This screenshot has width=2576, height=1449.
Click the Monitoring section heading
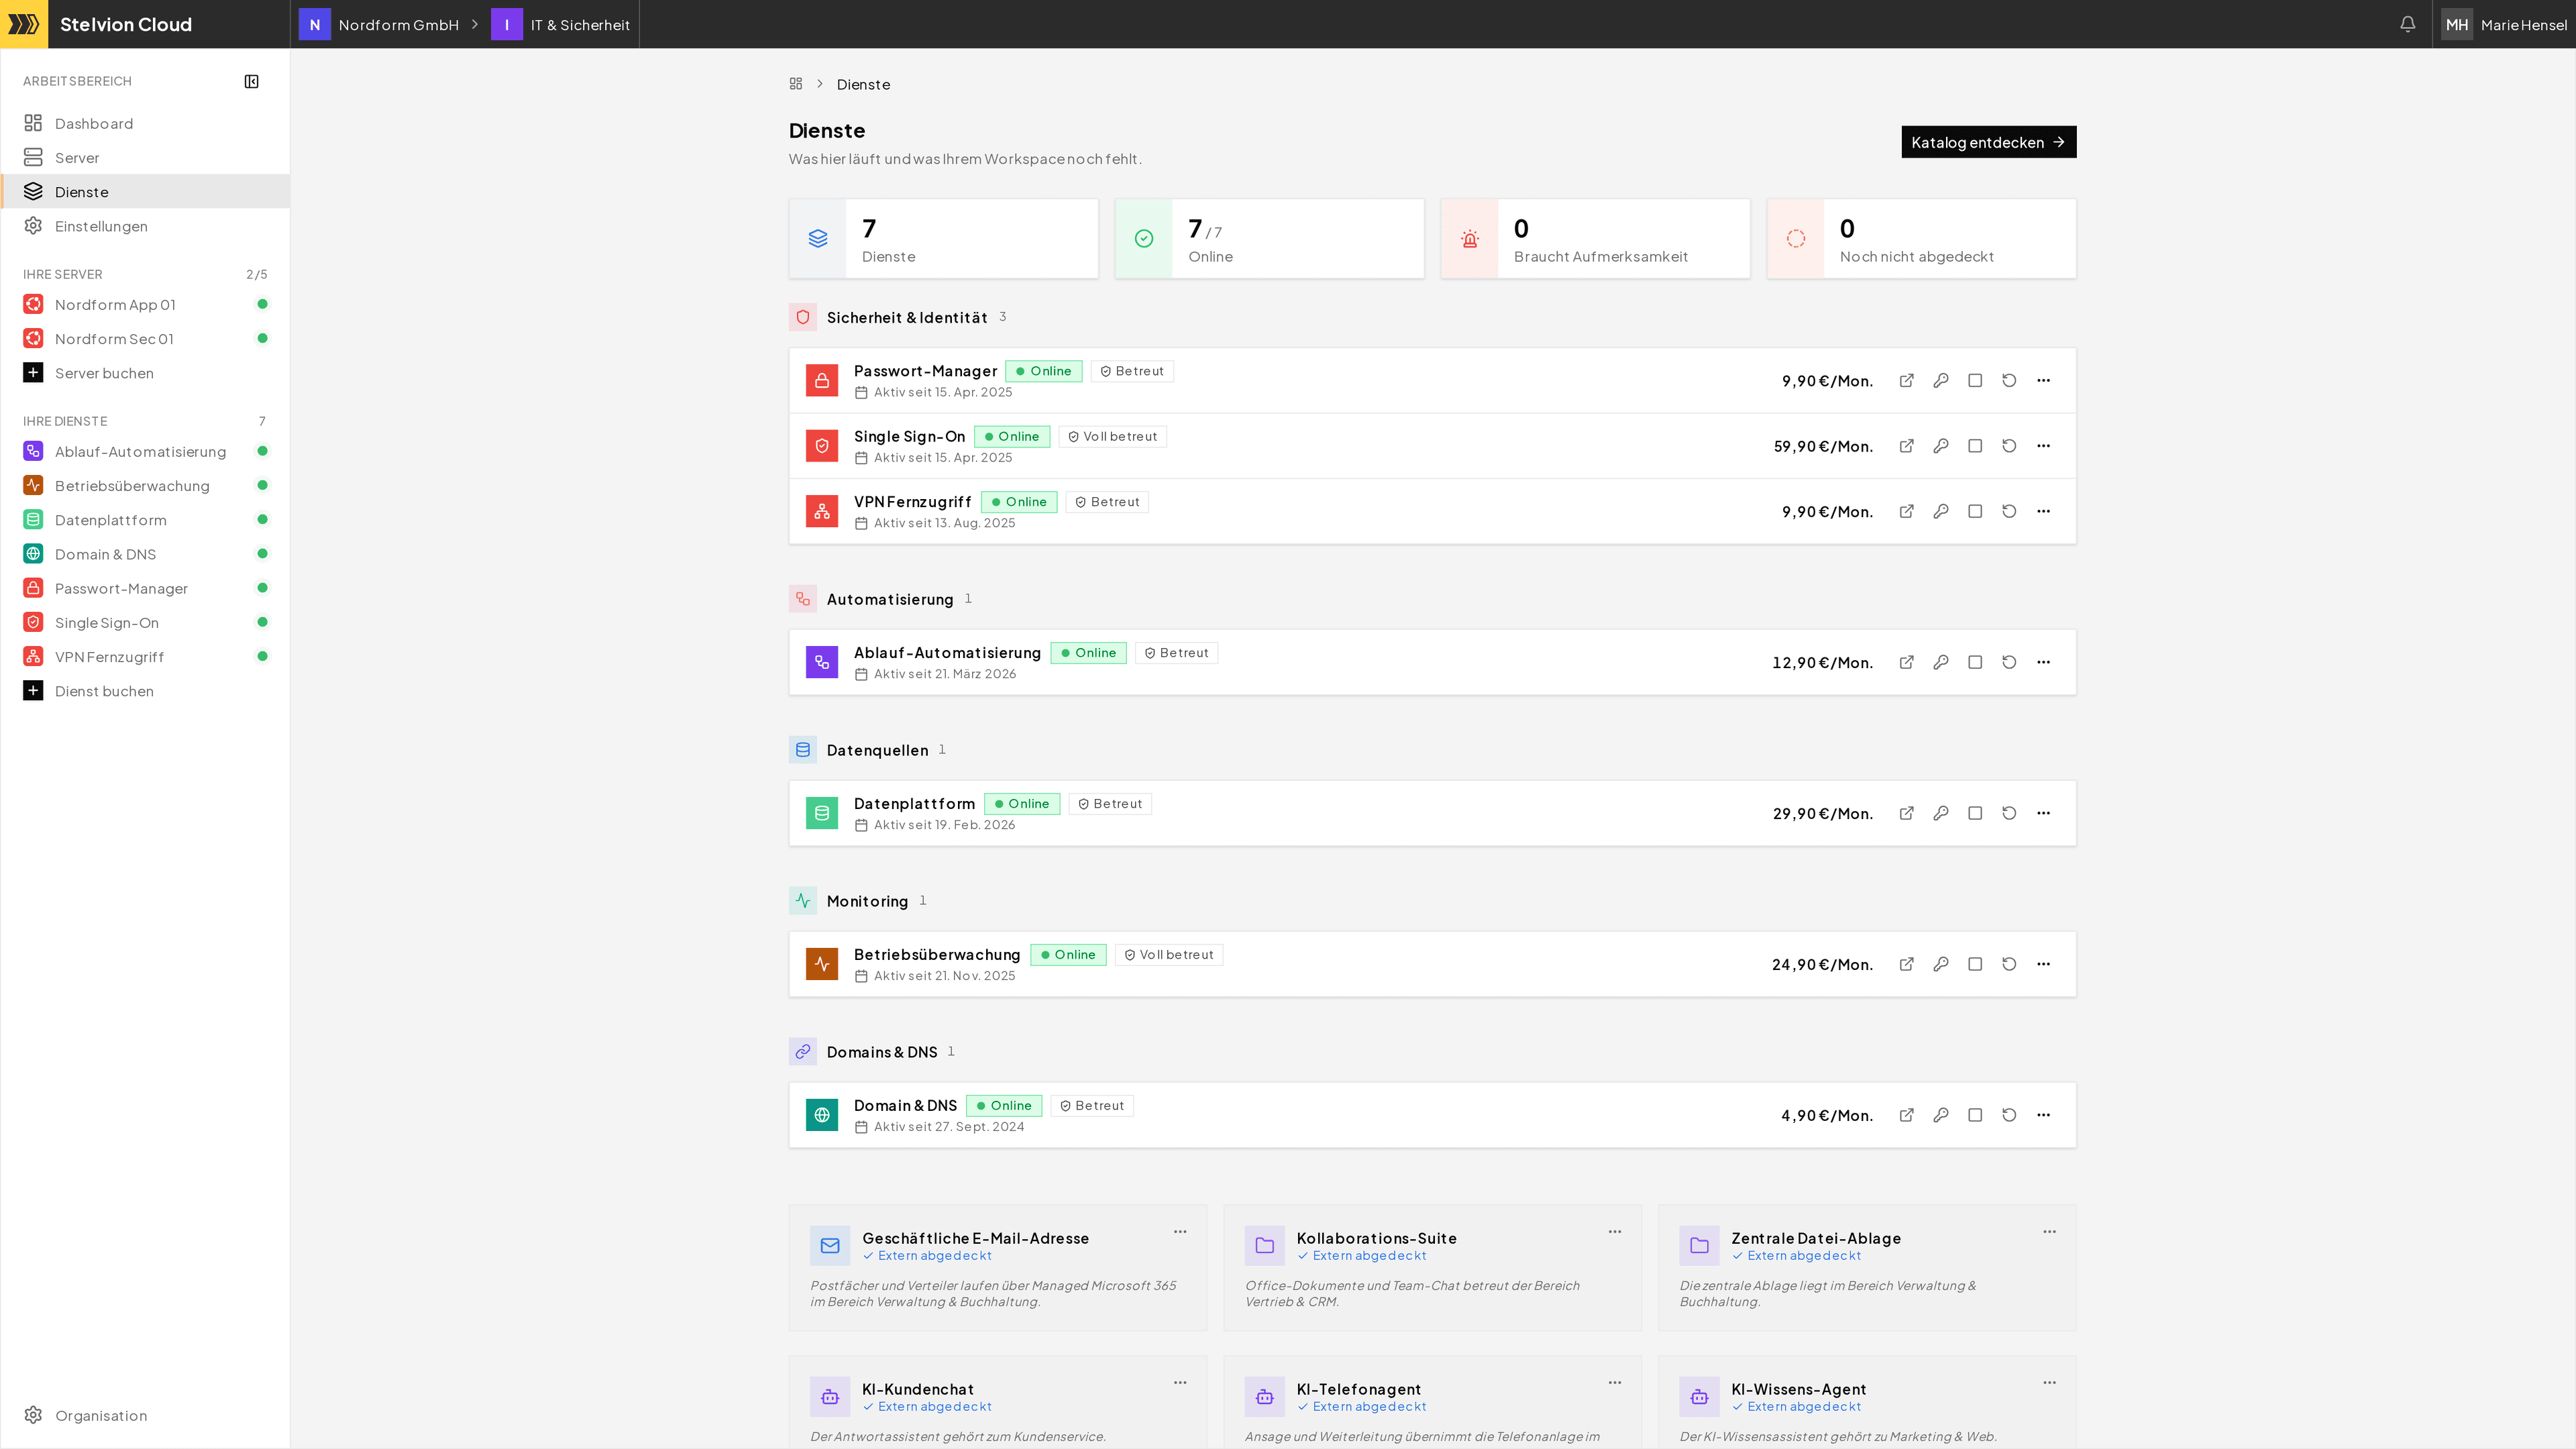(867, 901)
